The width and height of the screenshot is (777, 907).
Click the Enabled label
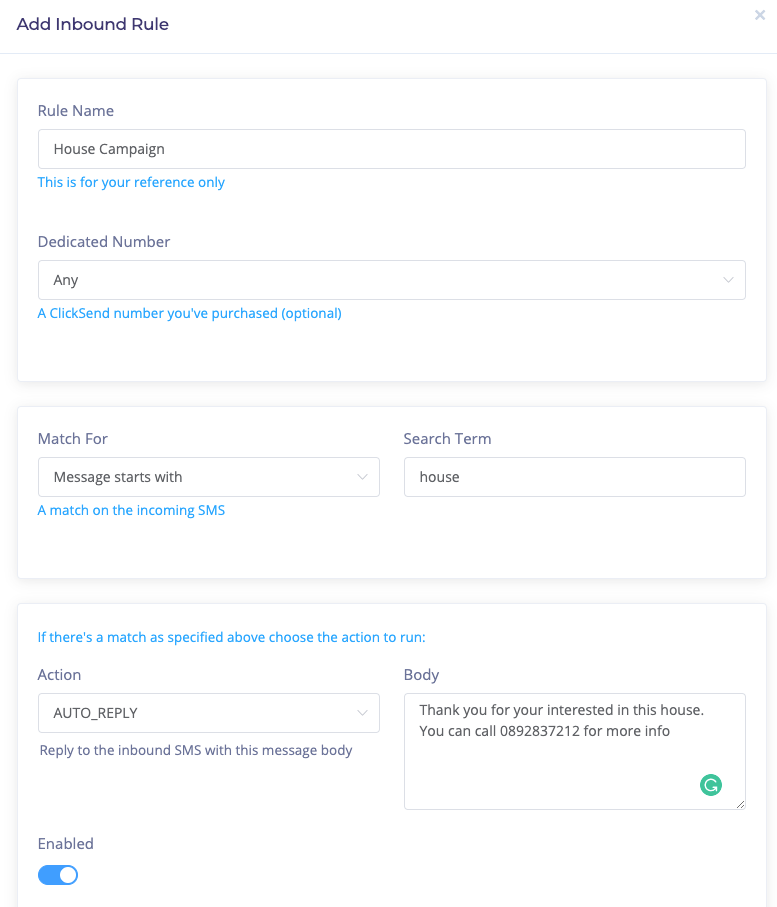tap(65, 843)
